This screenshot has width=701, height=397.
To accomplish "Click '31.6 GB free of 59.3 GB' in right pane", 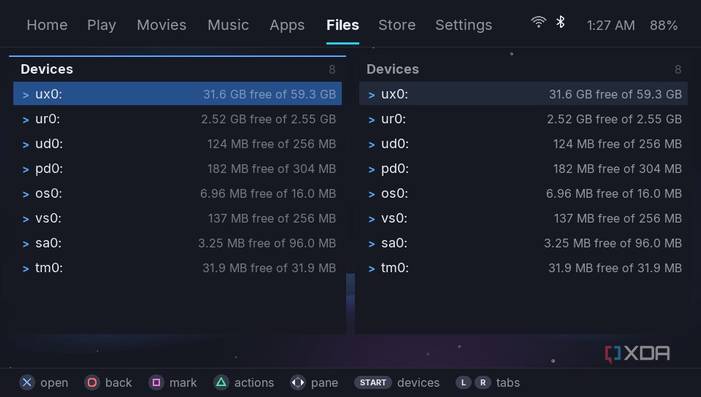I will 615,94.
